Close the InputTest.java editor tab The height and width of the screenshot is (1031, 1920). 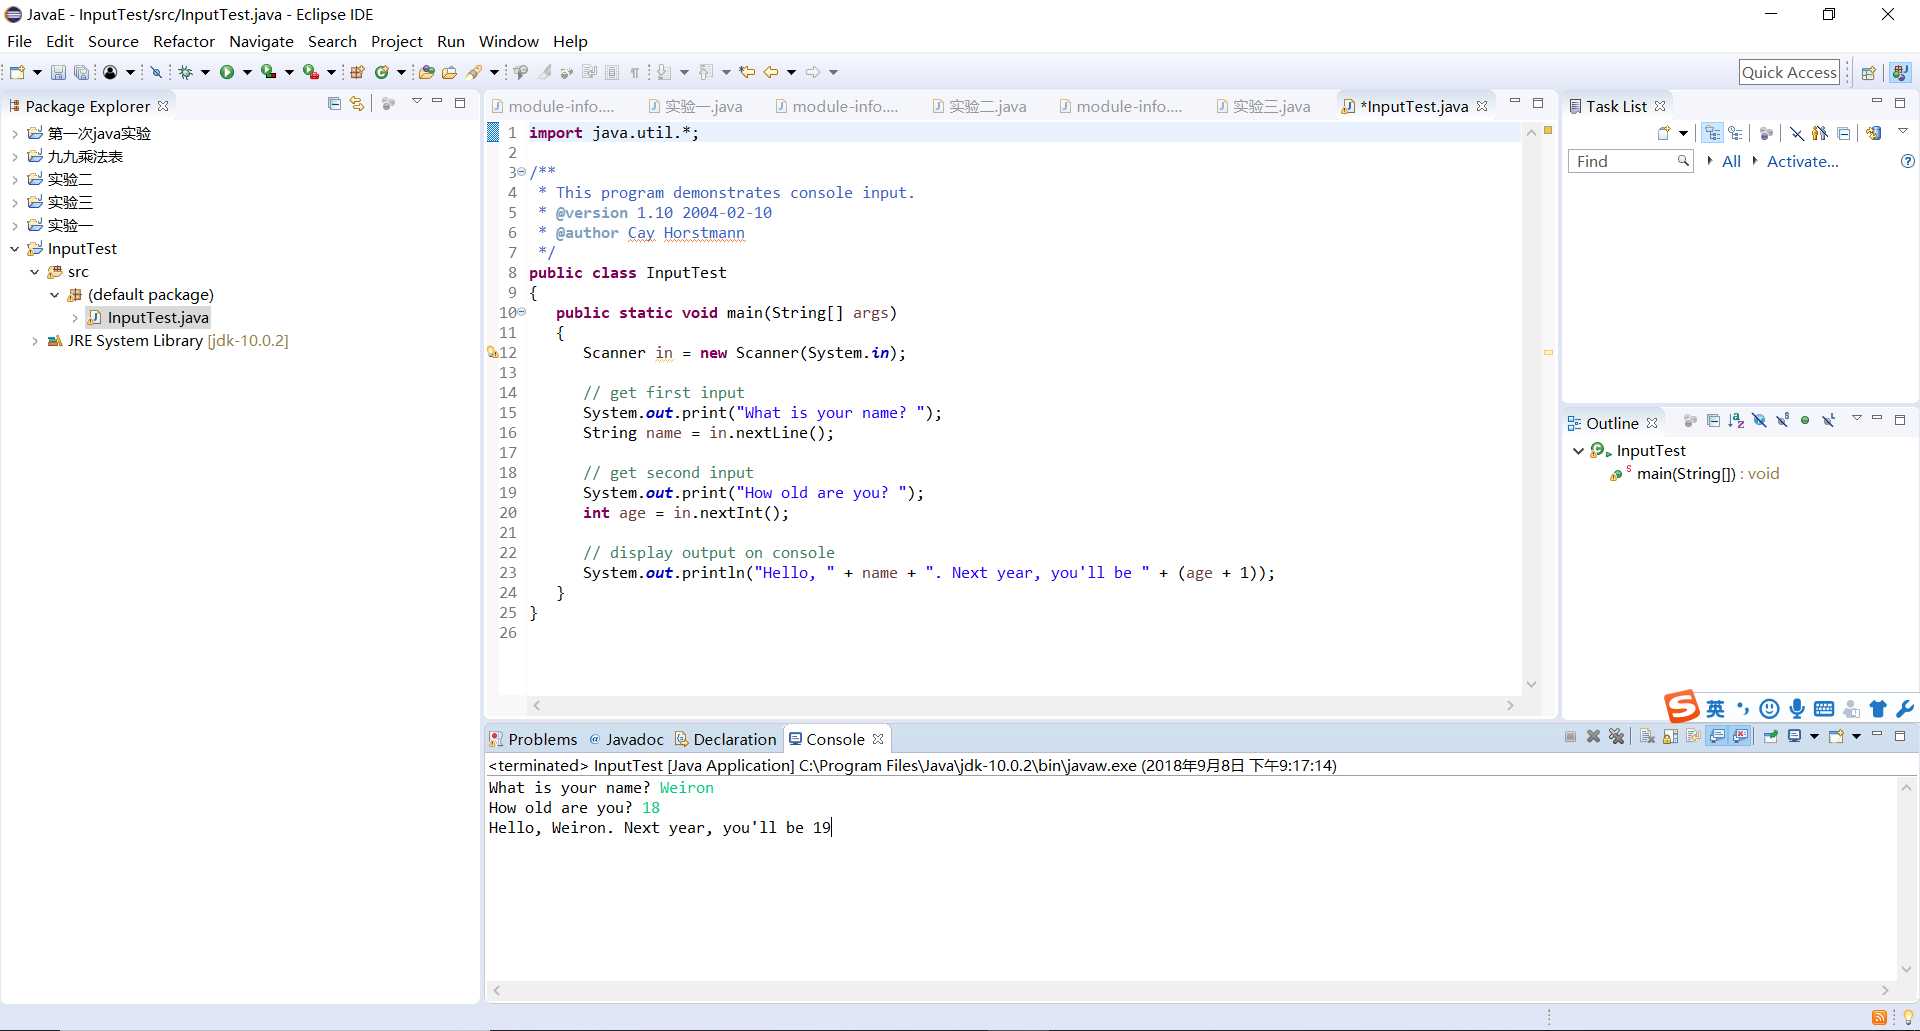coord(1482,106)
